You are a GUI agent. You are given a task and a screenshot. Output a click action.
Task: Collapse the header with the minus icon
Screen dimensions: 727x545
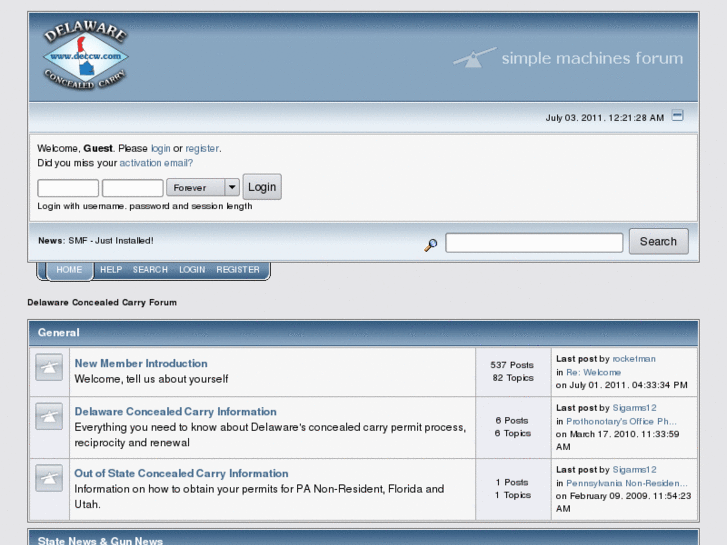coord(677,115)
